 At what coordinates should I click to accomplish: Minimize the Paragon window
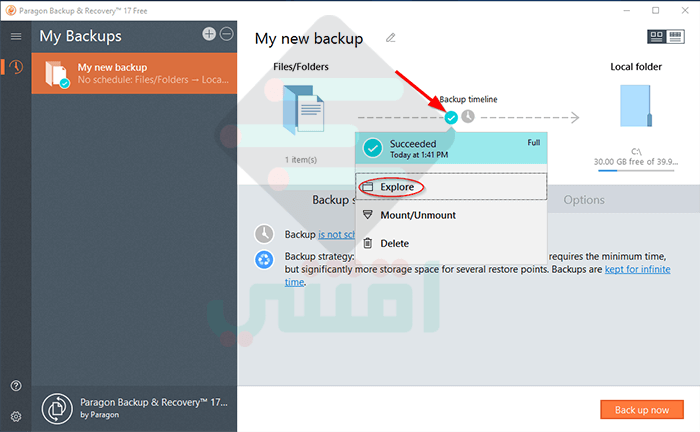(x=627, y=10)
